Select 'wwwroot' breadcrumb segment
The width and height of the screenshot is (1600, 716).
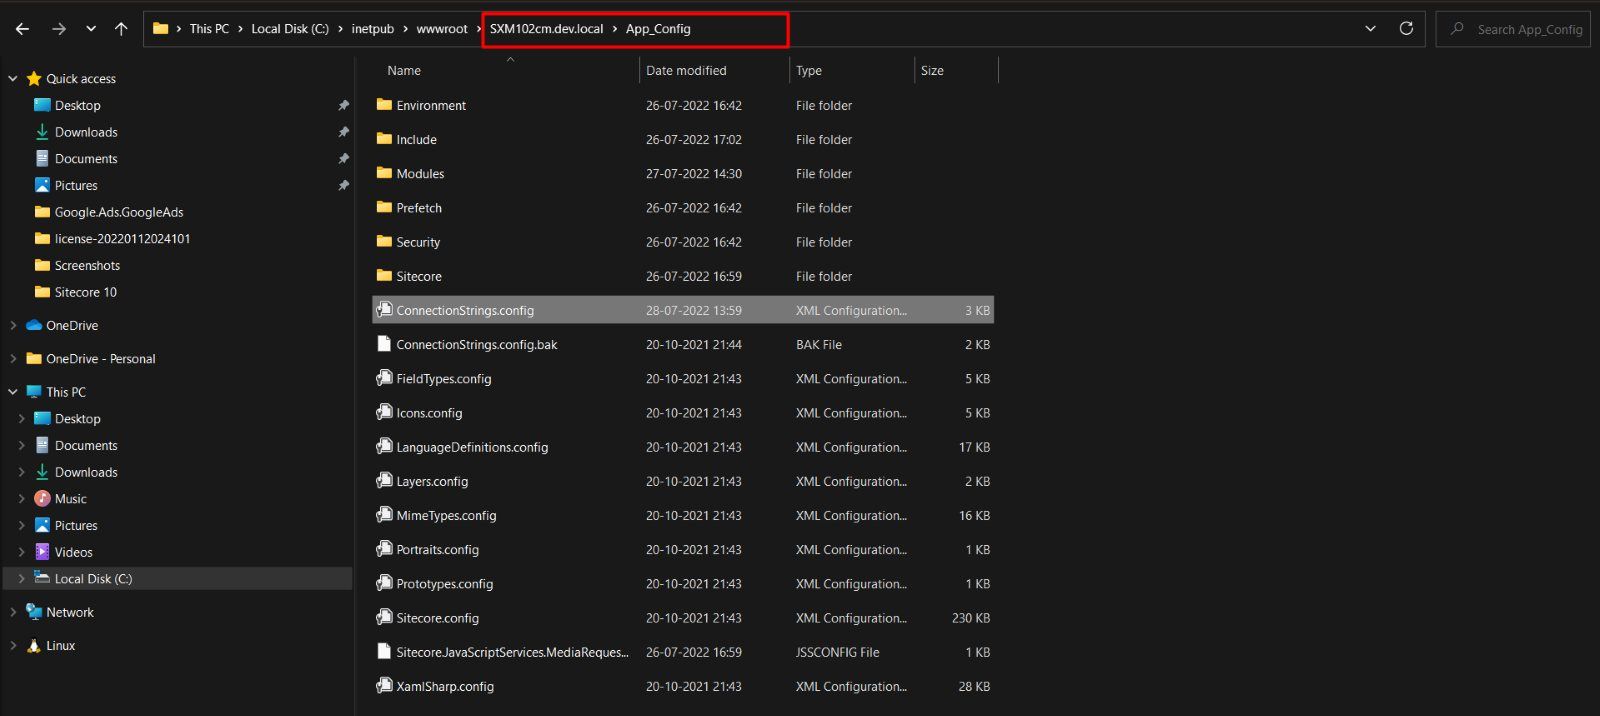click(x=442, y=29)
